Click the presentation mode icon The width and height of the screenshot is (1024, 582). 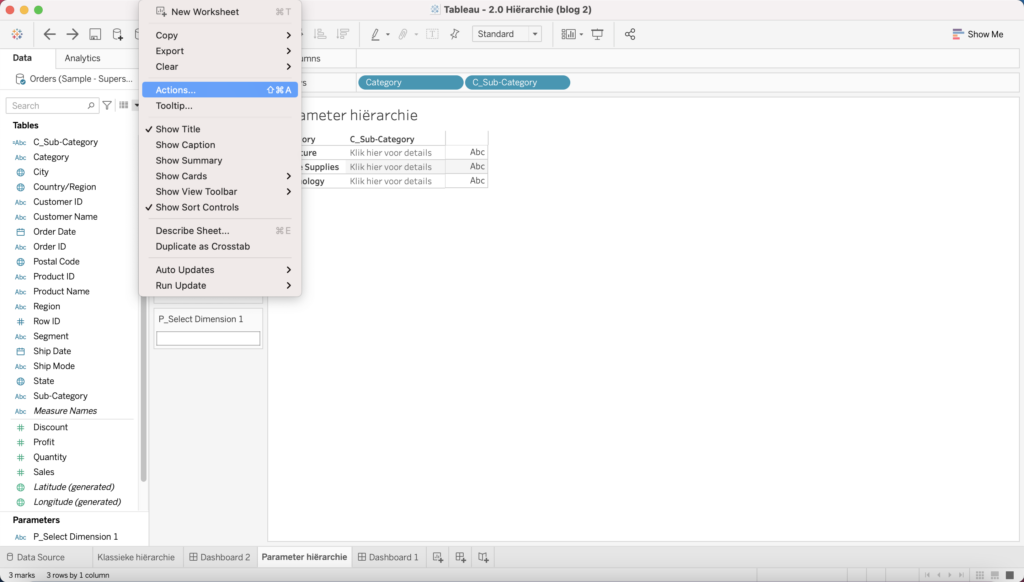coord(597,34)
